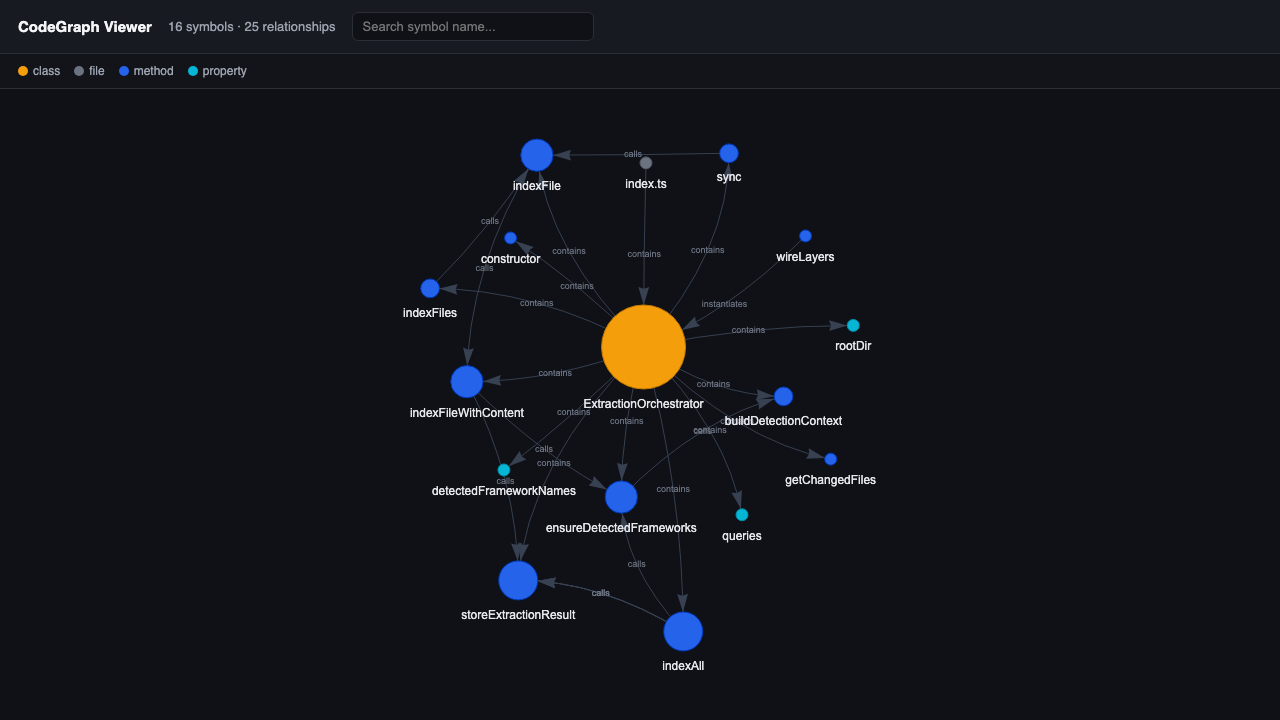
Task: Select the getChangedFiles method node
Action: coord(830,459)
